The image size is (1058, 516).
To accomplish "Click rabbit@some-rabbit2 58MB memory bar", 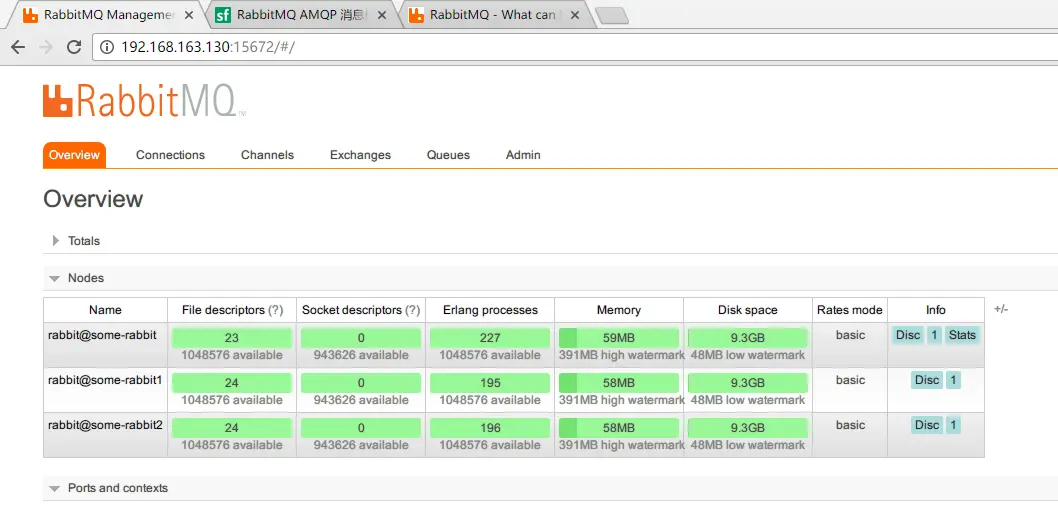I will pyautogui.click(x=619, y=428).
